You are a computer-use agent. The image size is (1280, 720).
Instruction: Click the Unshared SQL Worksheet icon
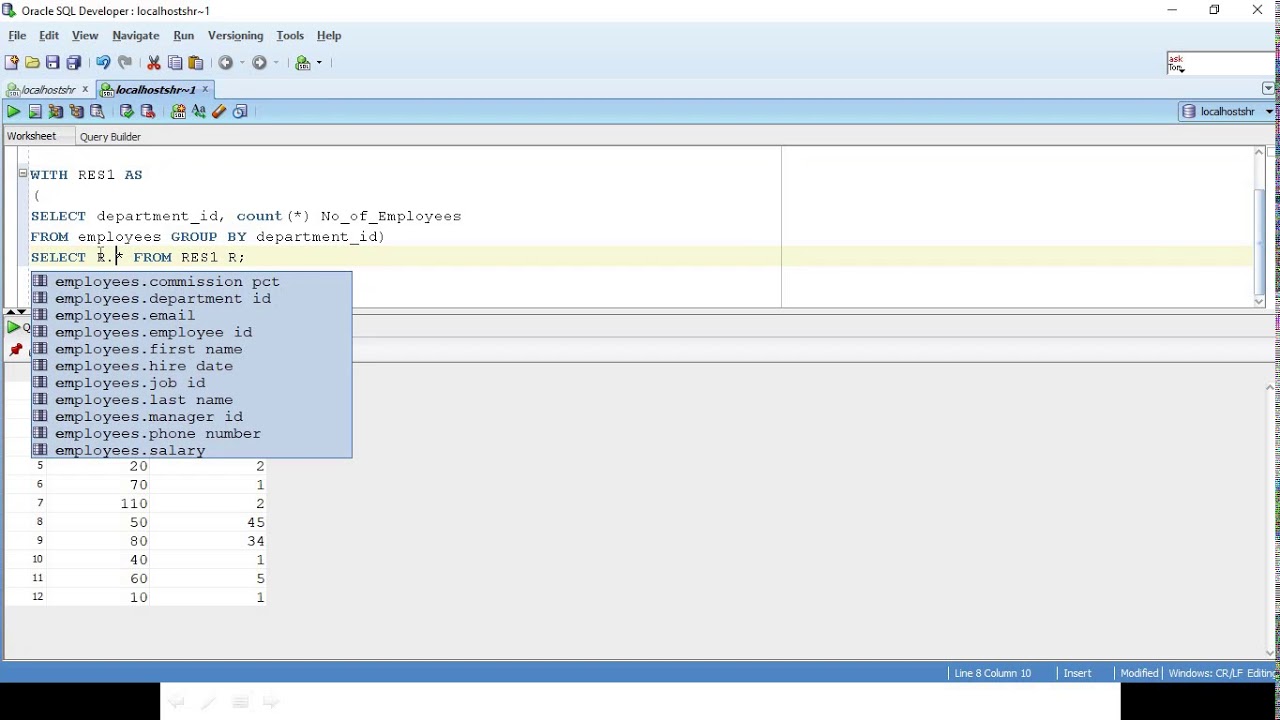coord(178,112)
